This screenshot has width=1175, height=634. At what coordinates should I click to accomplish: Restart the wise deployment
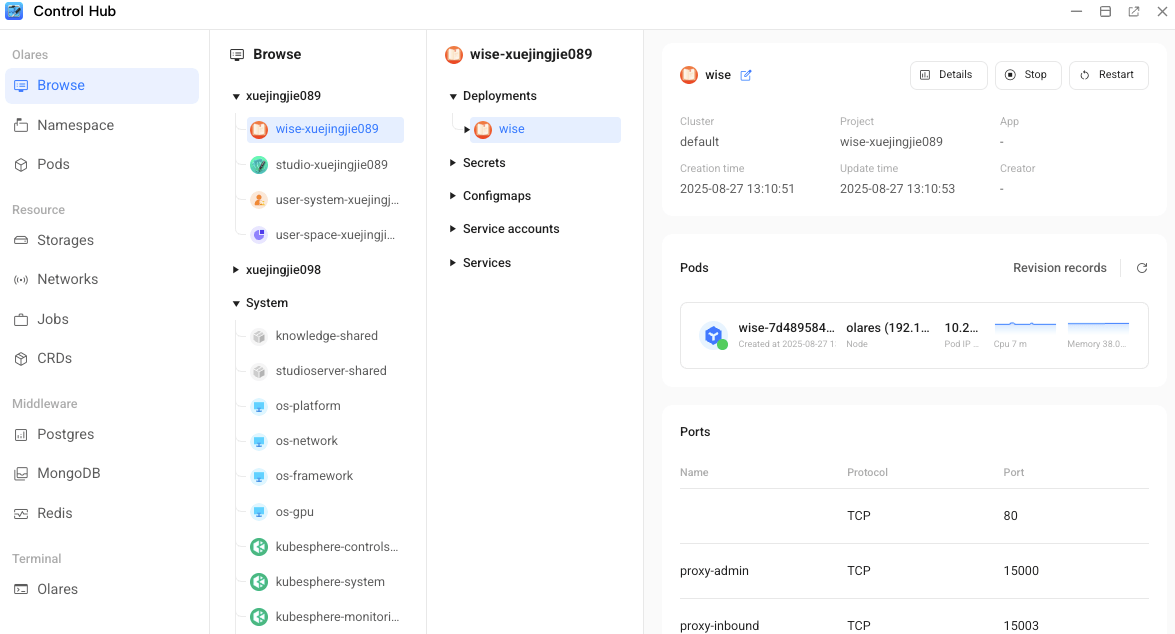click(1108, 75)
